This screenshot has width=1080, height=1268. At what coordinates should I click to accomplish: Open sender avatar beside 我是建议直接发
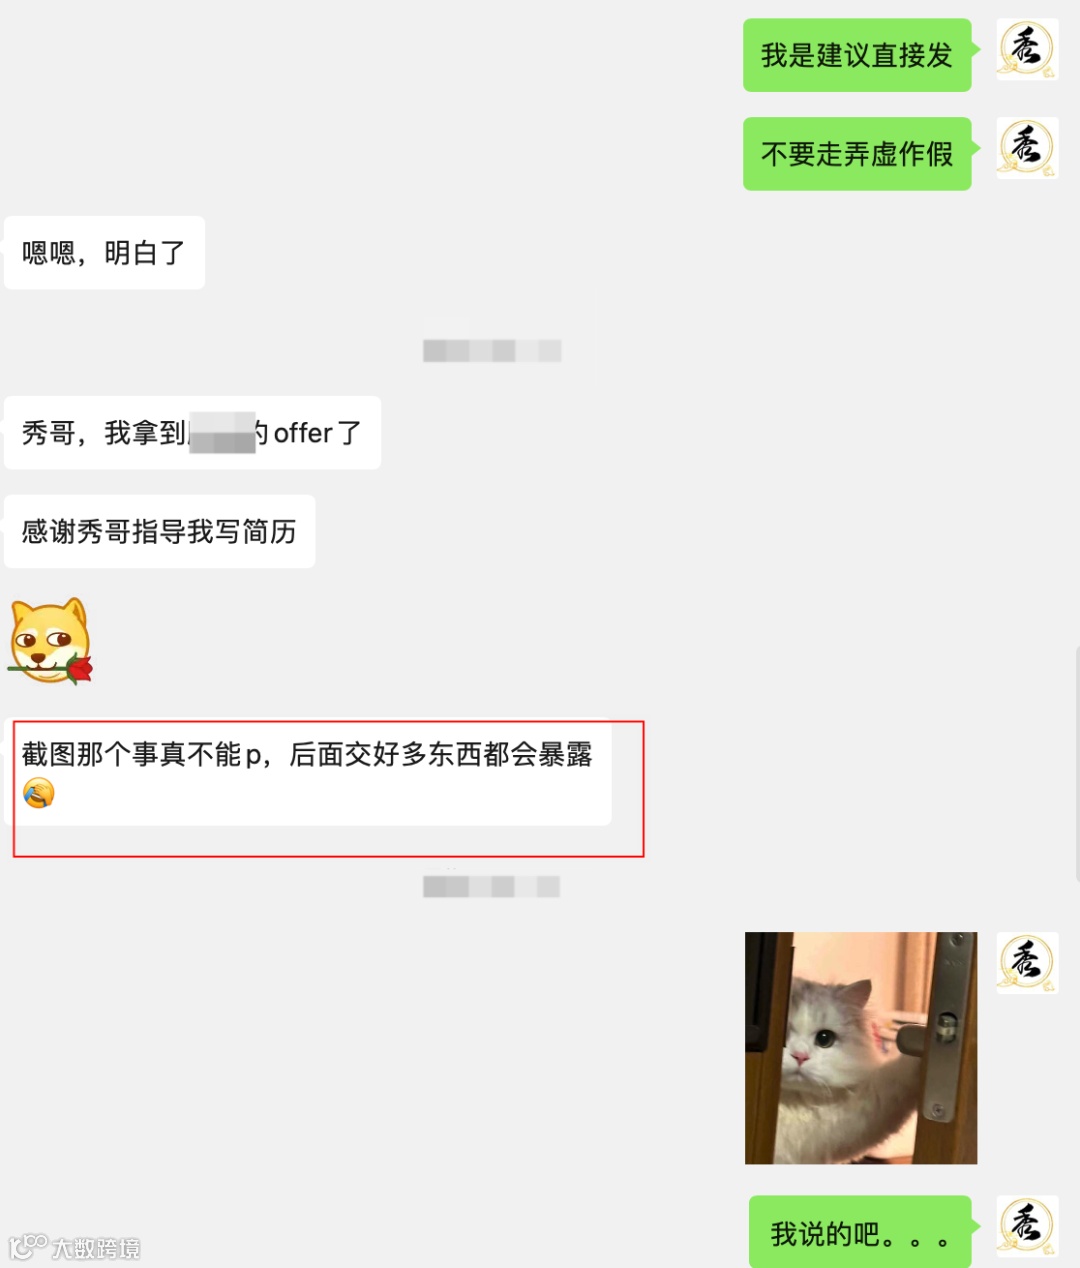pos(1027,49)
